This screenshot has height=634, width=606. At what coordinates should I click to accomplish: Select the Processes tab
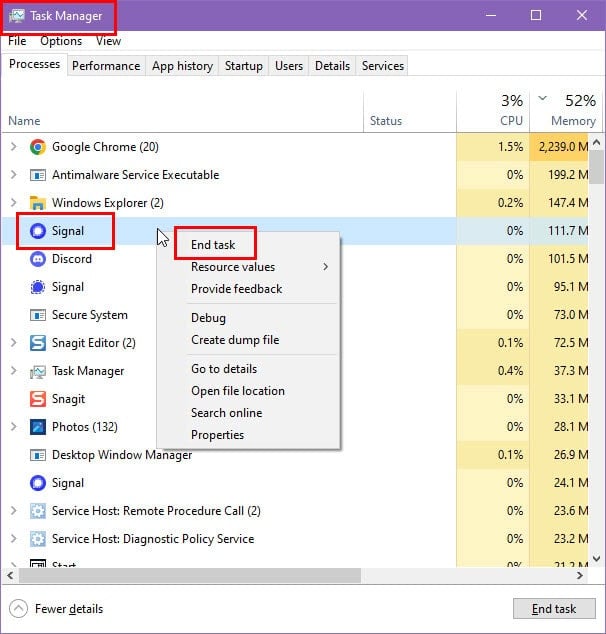34,64
